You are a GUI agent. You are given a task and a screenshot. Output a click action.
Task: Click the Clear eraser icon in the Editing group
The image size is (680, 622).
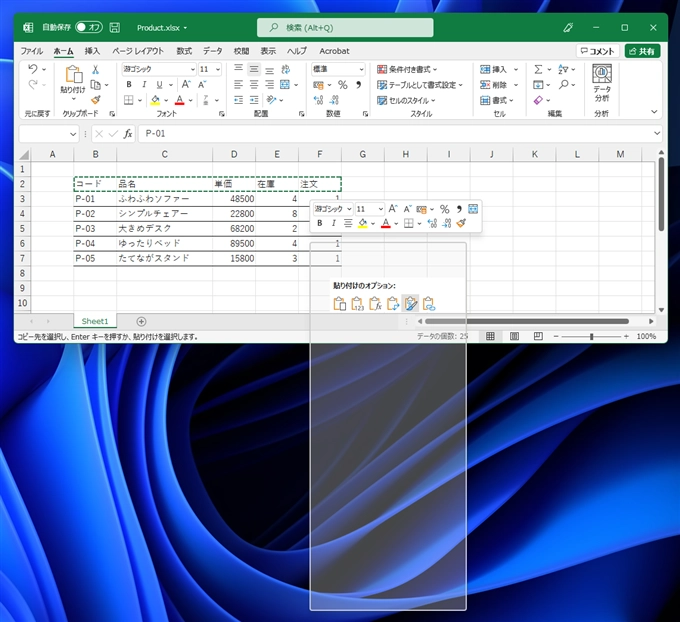(538, 100)
